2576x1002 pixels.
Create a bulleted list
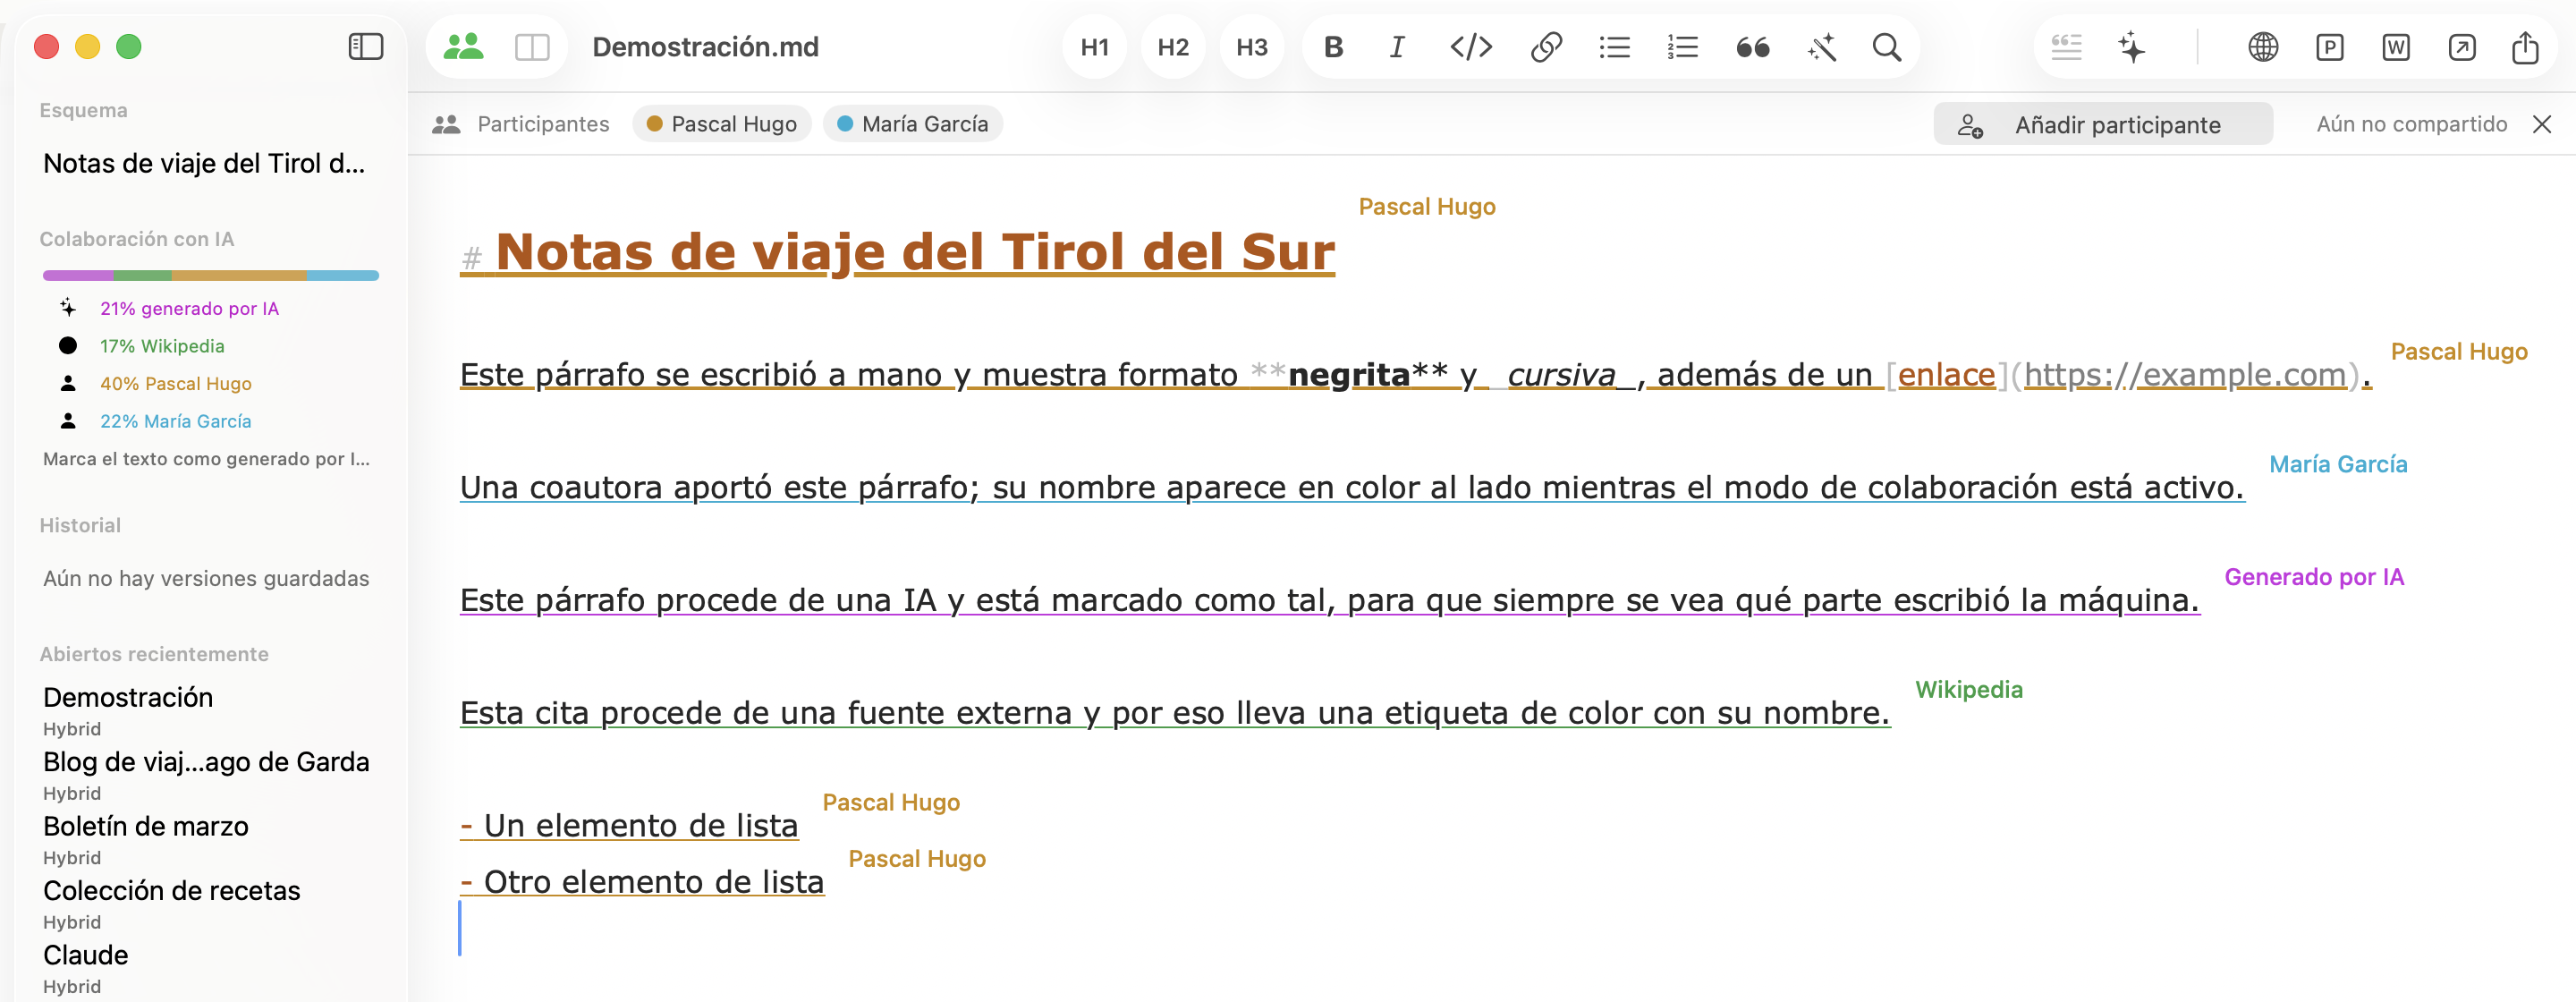click(x=1614, y=47)
